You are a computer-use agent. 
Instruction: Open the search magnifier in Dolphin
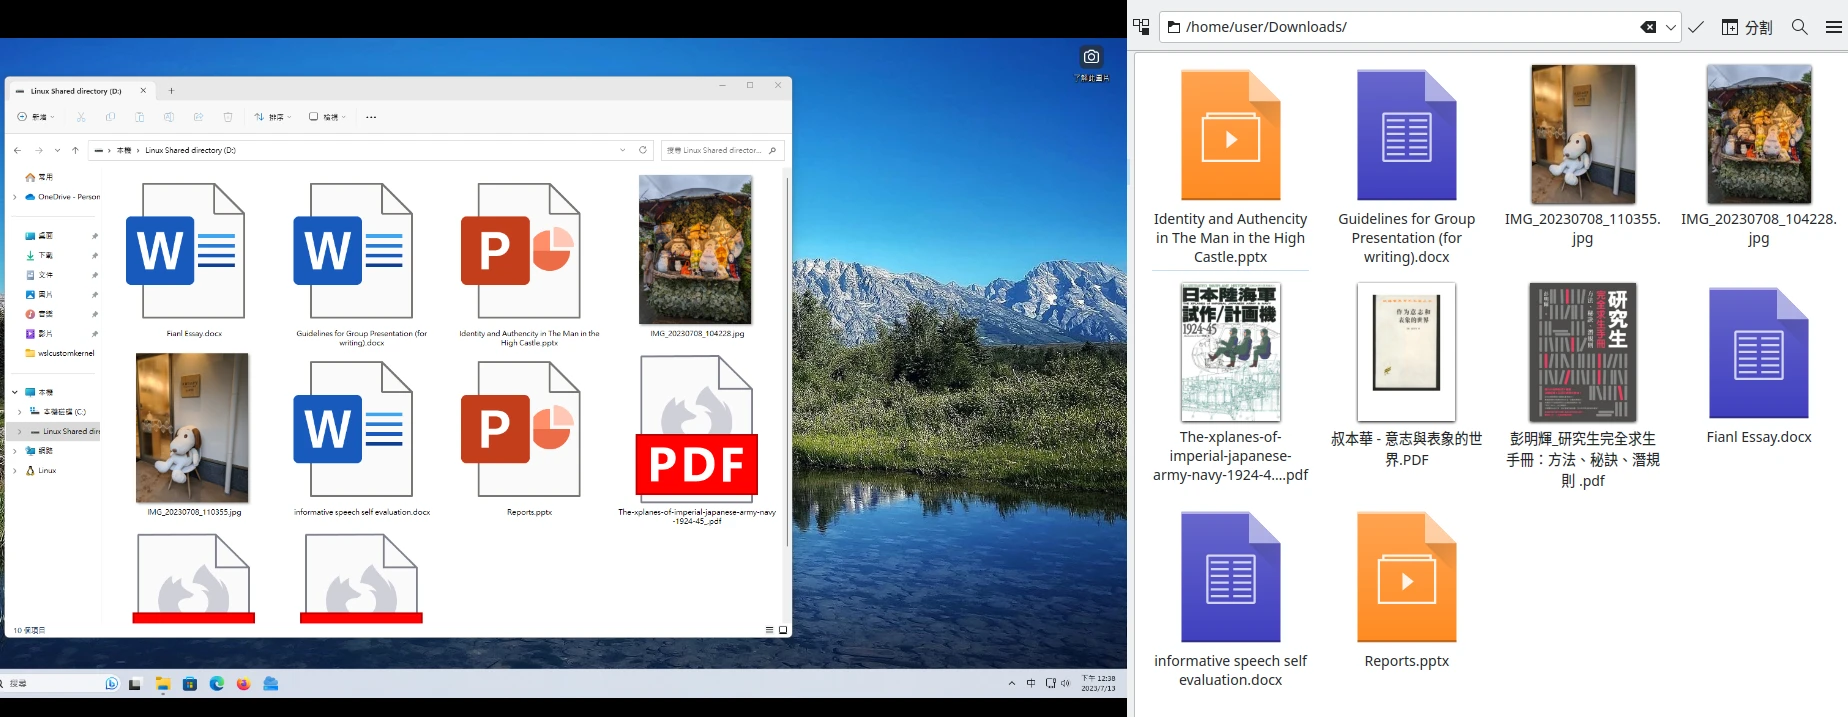click(1799, 27)
